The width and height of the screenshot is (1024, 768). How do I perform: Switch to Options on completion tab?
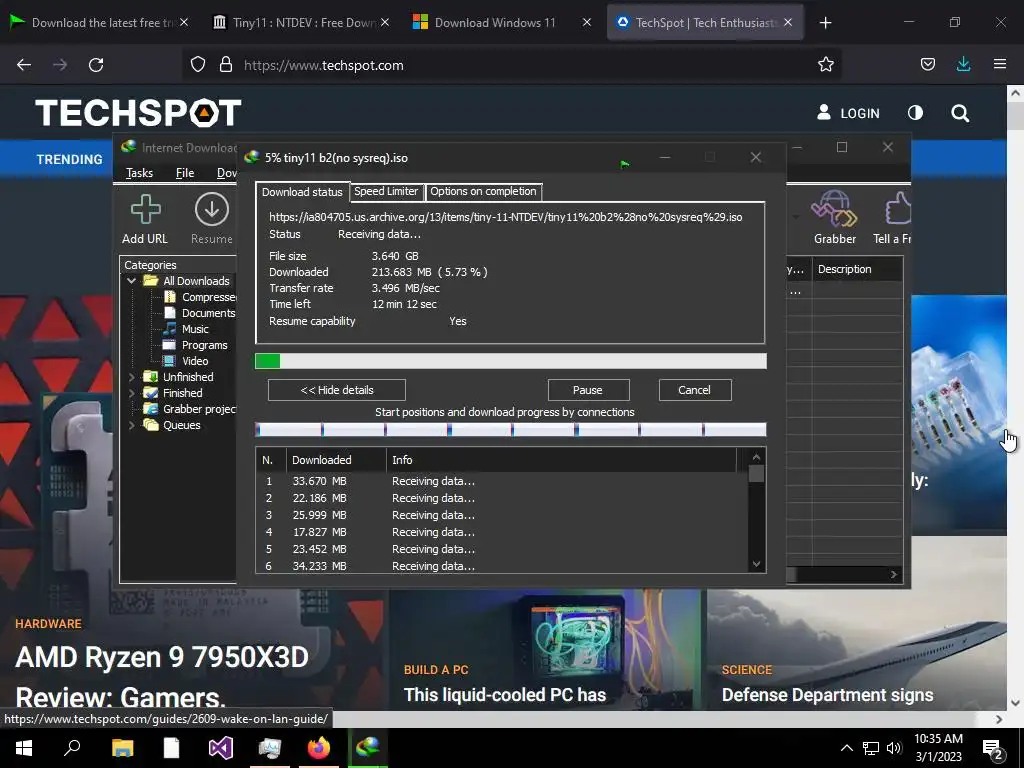(x=483, y=191)
